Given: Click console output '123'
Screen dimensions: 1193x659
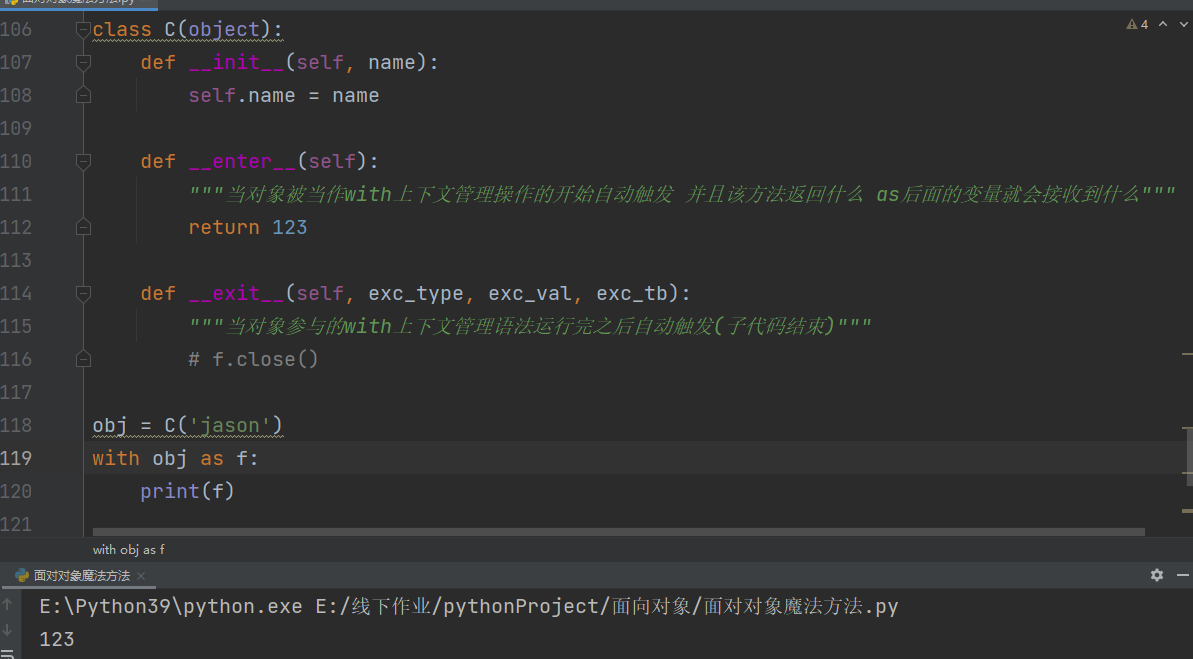Looking at the screenshot, I should click(57, 639).
